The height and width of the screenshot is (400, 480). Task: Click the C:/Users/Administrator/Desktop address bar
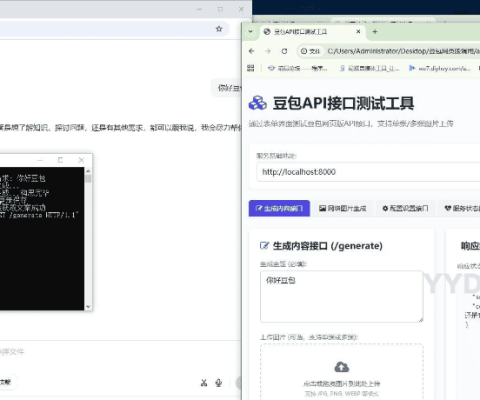[x=403, y=51]
